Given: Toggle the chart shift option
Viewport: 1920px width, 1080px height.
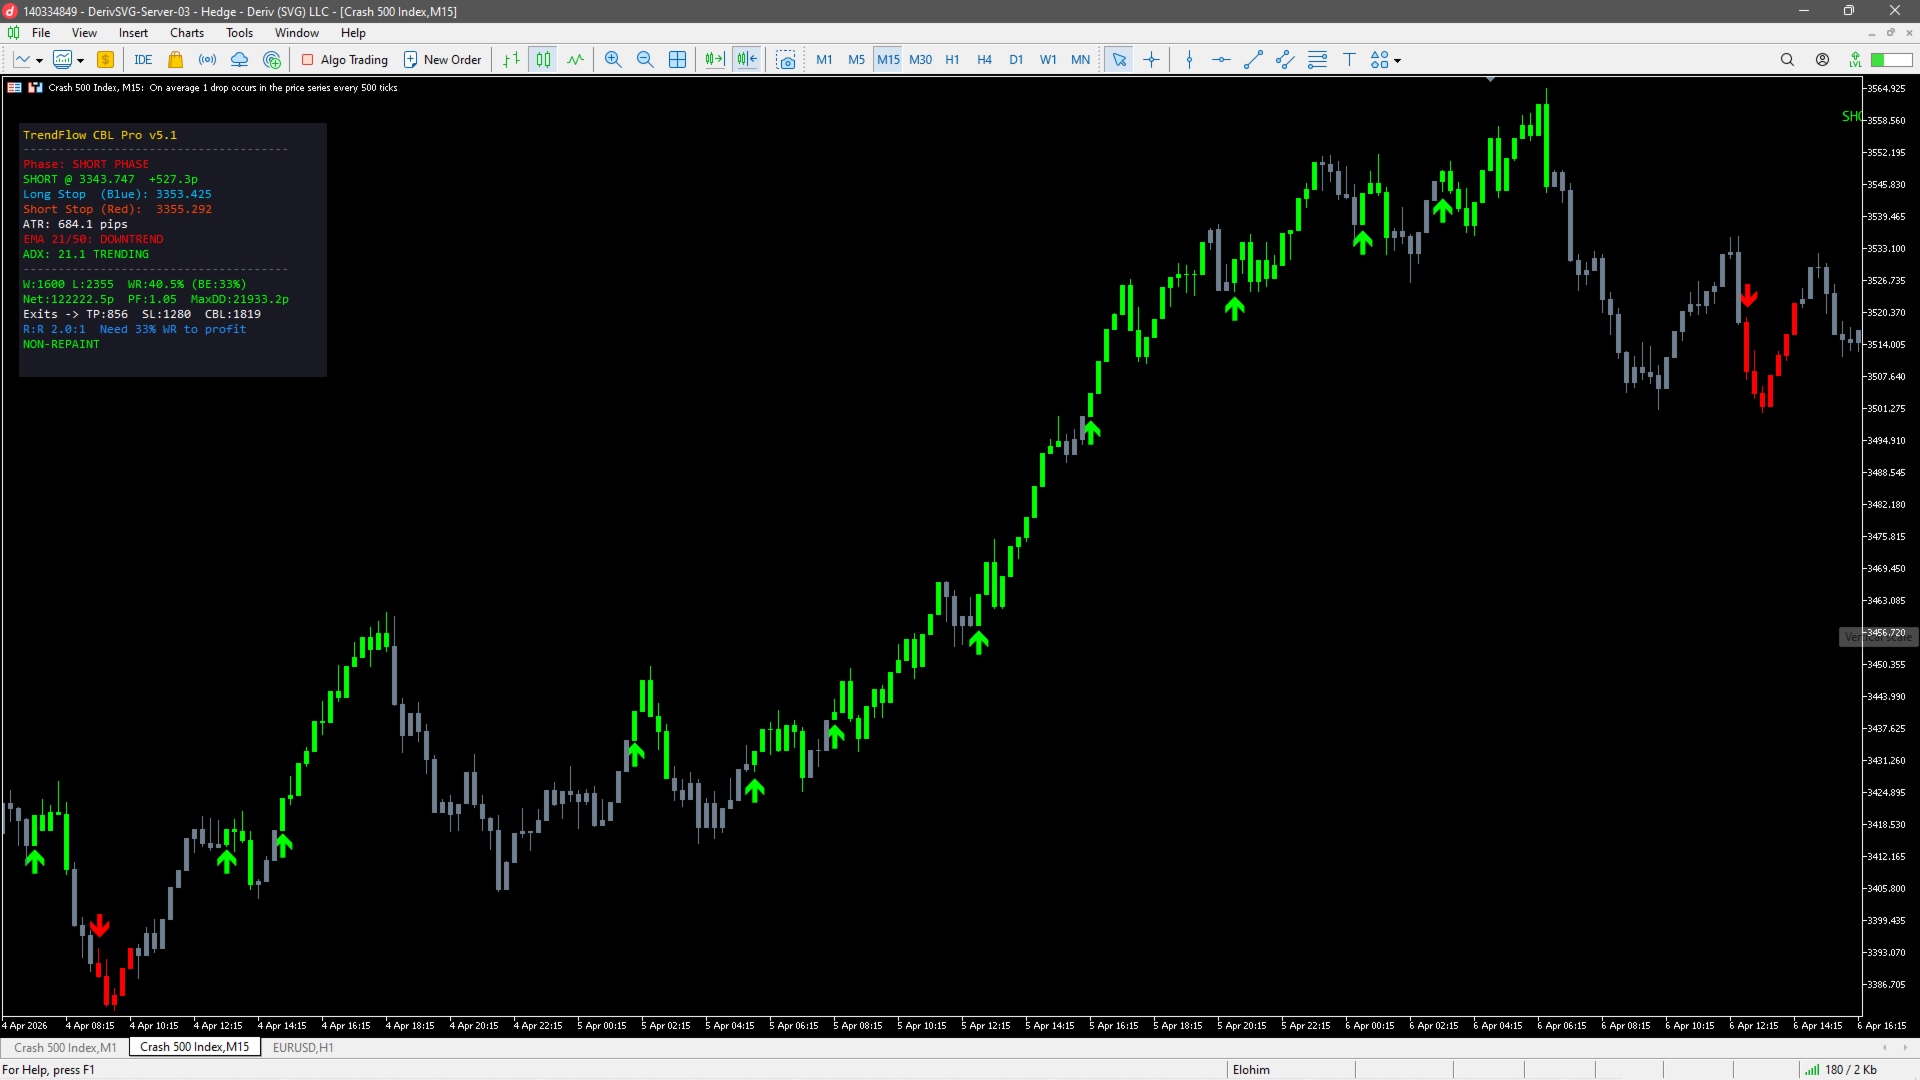Looking at the screenshot, I should (x=747, y=60).
